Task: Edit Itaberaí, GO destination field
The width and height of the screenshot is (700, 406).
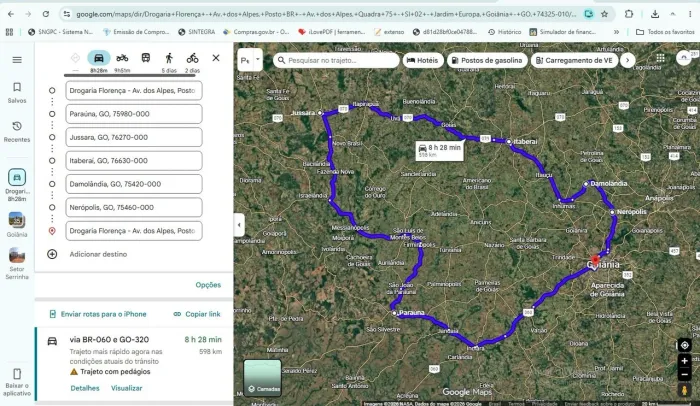Action: pyautogui.click(x=133, y=161)
